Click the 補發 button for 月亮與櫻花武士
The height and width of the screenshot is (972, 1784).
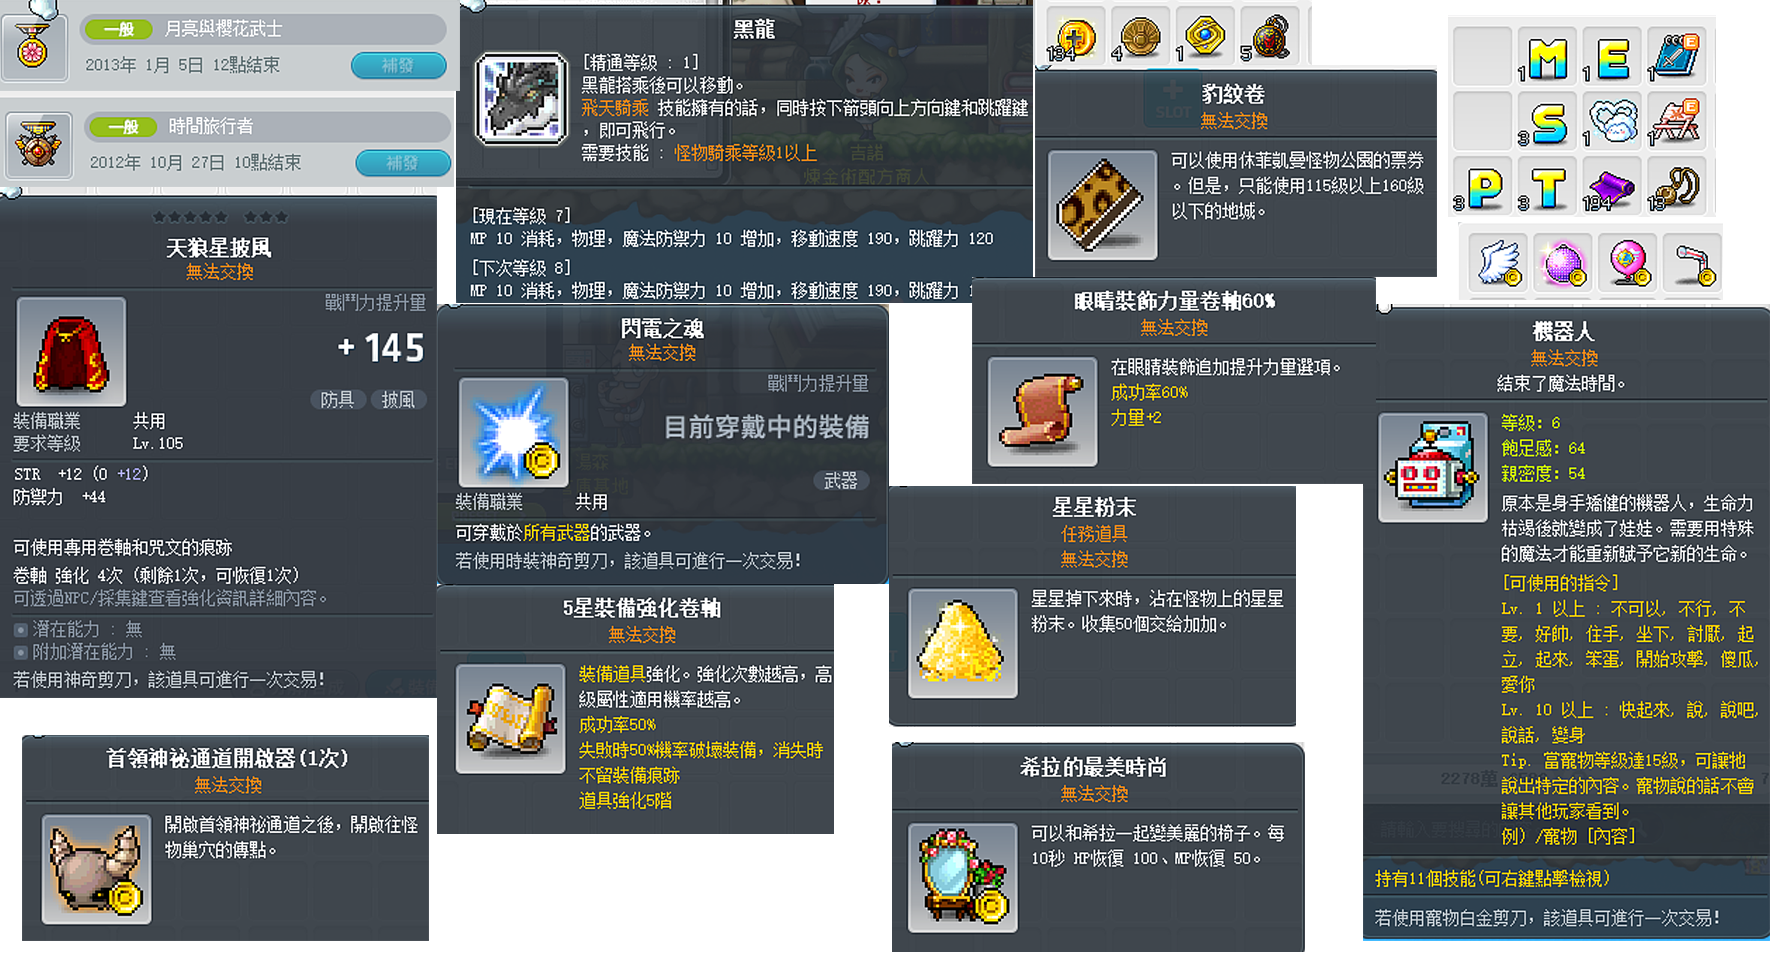398,65
